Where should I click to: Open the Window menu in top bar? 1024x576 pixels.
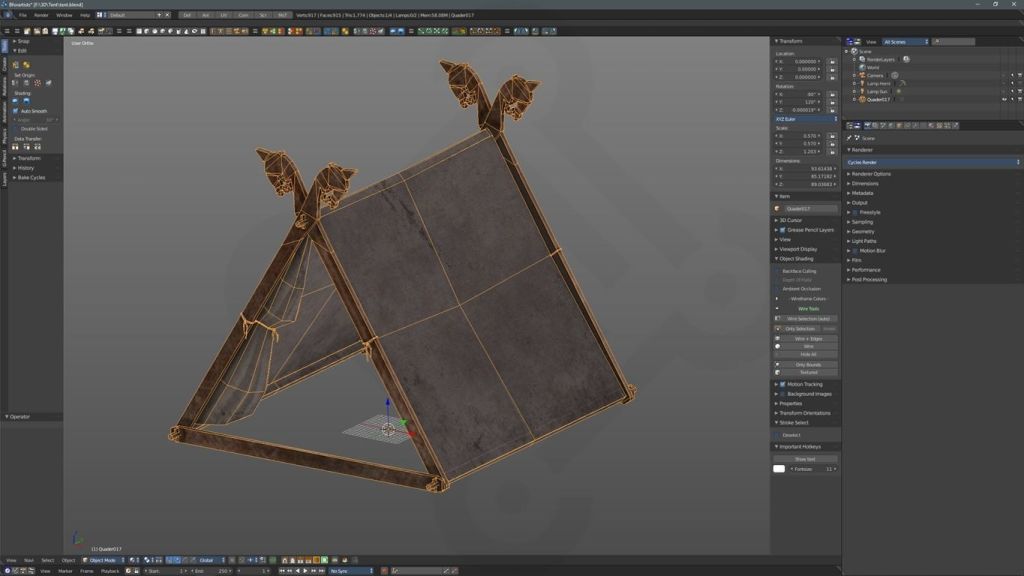(x=63, y=15)
